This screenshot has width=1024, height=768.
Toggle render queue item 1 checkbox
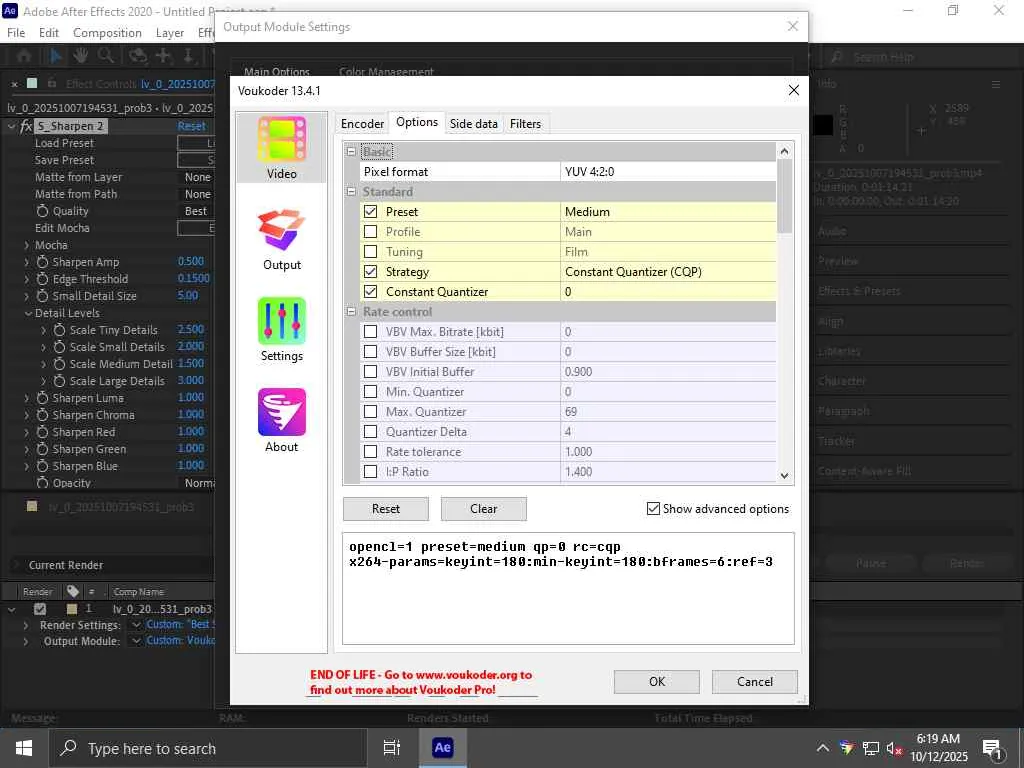[40, 609]
